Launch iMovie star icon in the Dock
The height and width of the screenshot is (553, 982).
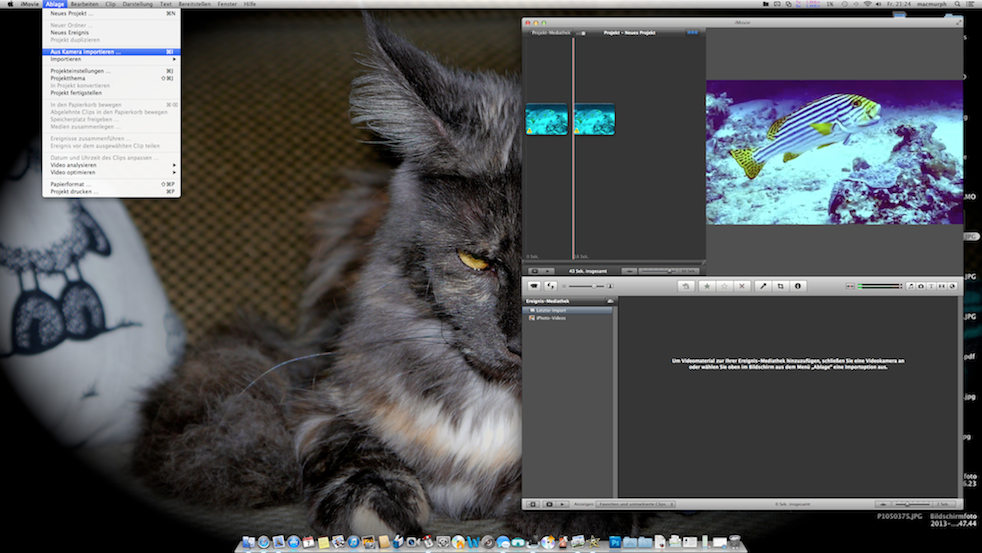tap(592, 542)
